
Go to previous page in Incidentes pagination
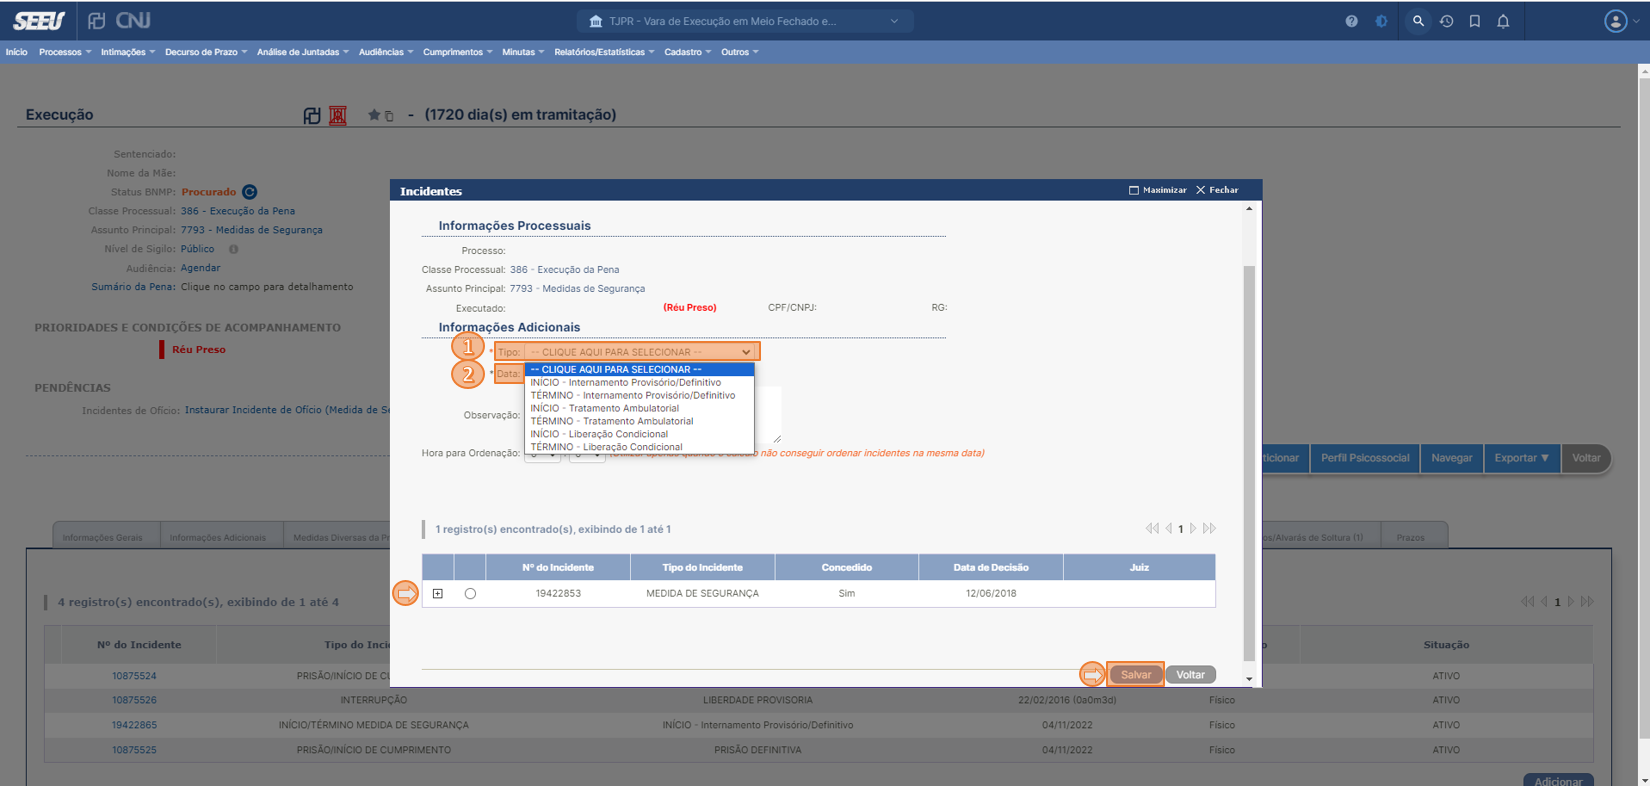pos(1168,528)
